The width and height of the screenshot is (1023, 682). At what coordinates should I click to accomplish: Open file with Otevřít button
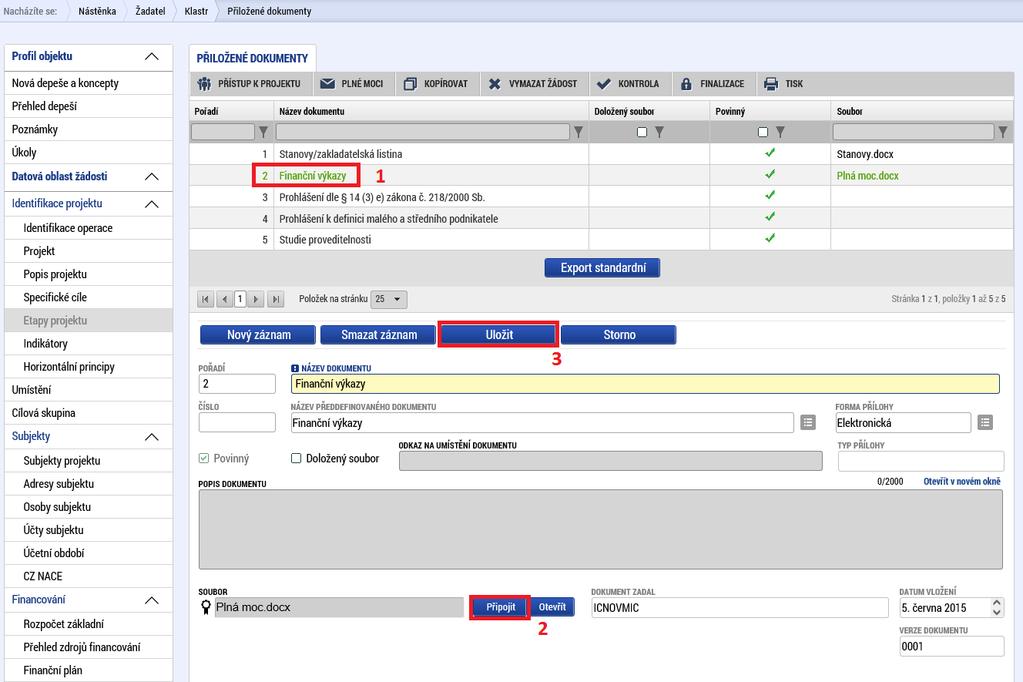tap(552, 607)
